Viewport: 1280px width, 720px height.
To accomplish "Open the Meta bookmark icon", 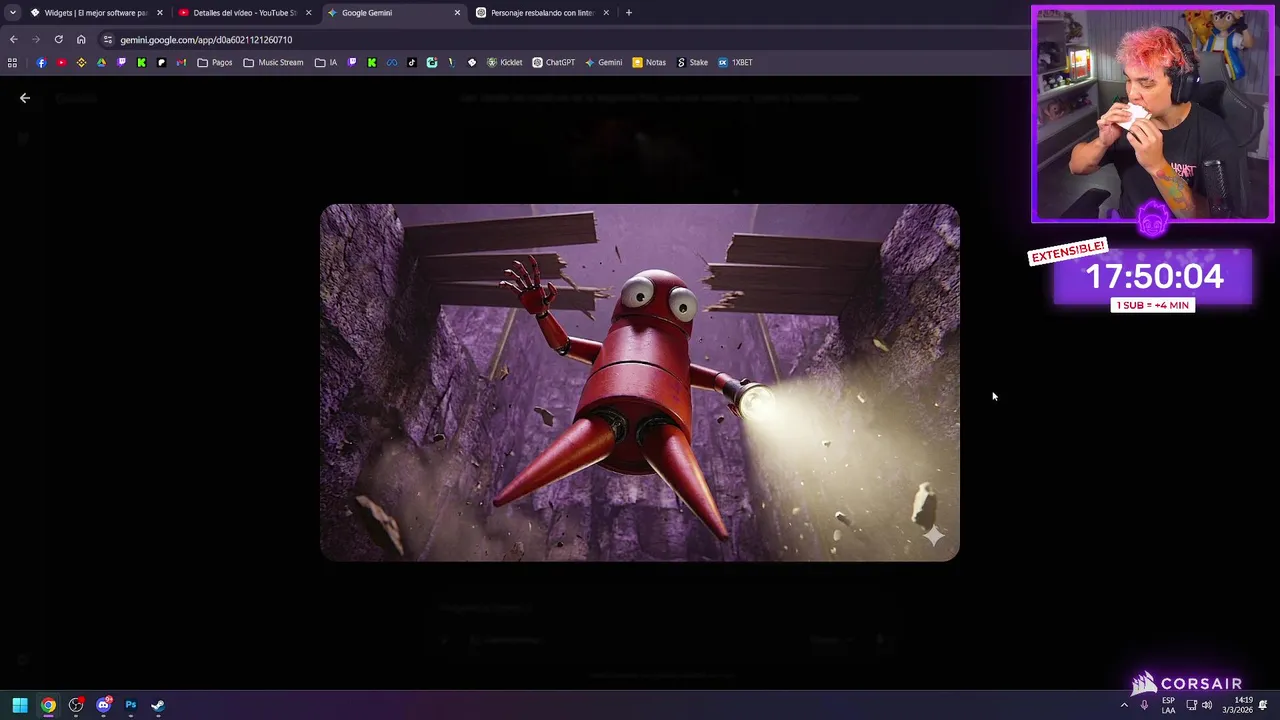I will pyautogui.click(x=392, y=62).
